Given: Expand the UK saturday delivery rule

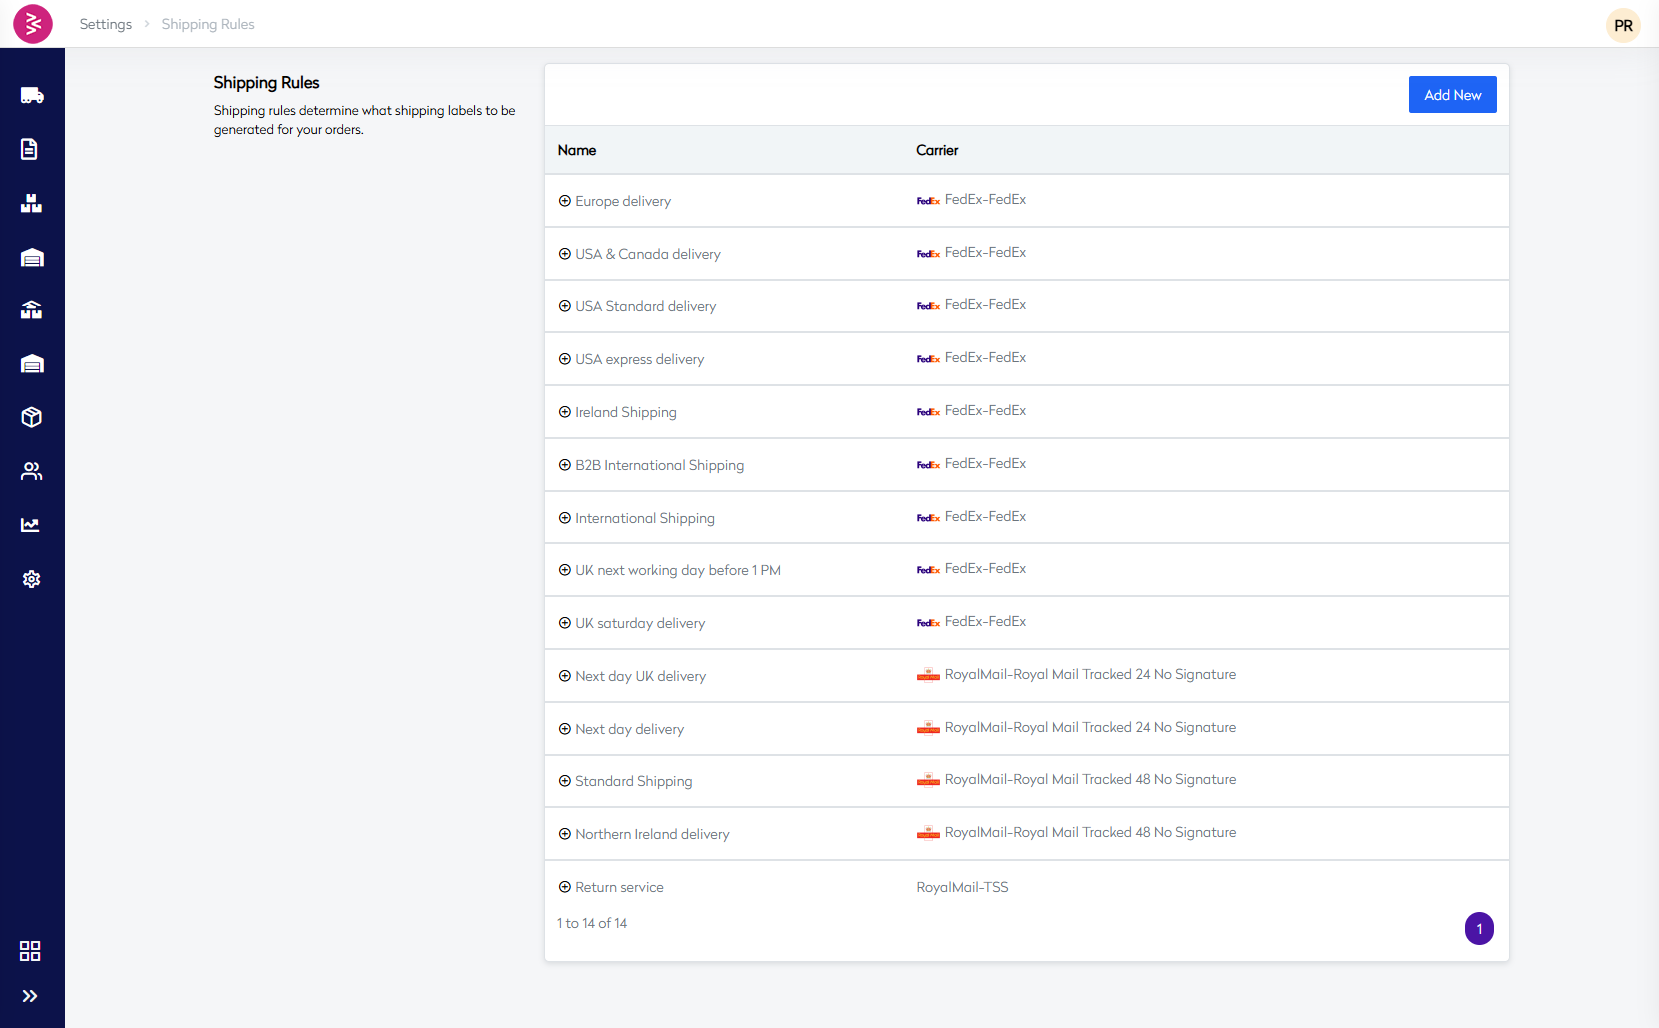Looking at the screenshot, I should (563, 622).
